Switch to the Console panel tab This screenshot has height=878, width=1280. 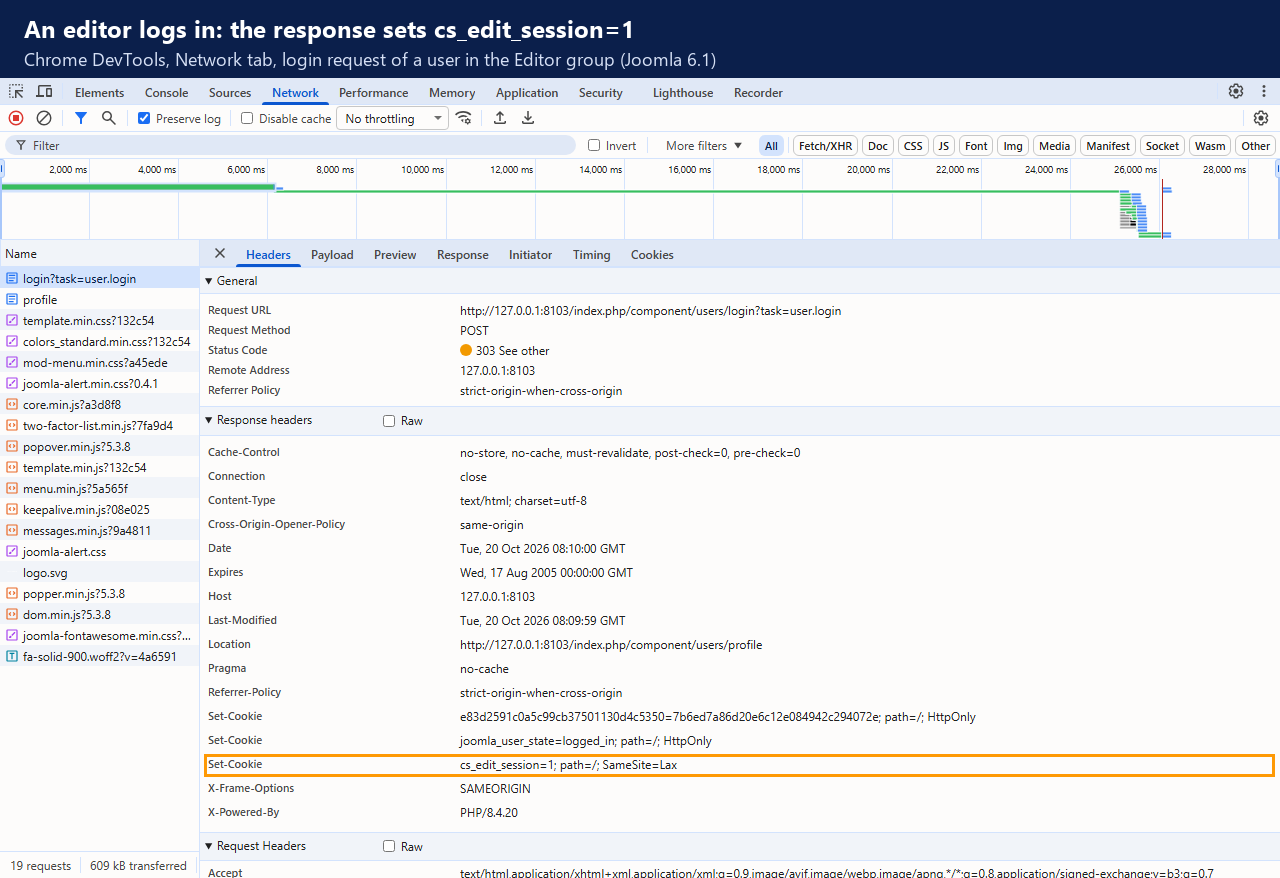(166, 92)
